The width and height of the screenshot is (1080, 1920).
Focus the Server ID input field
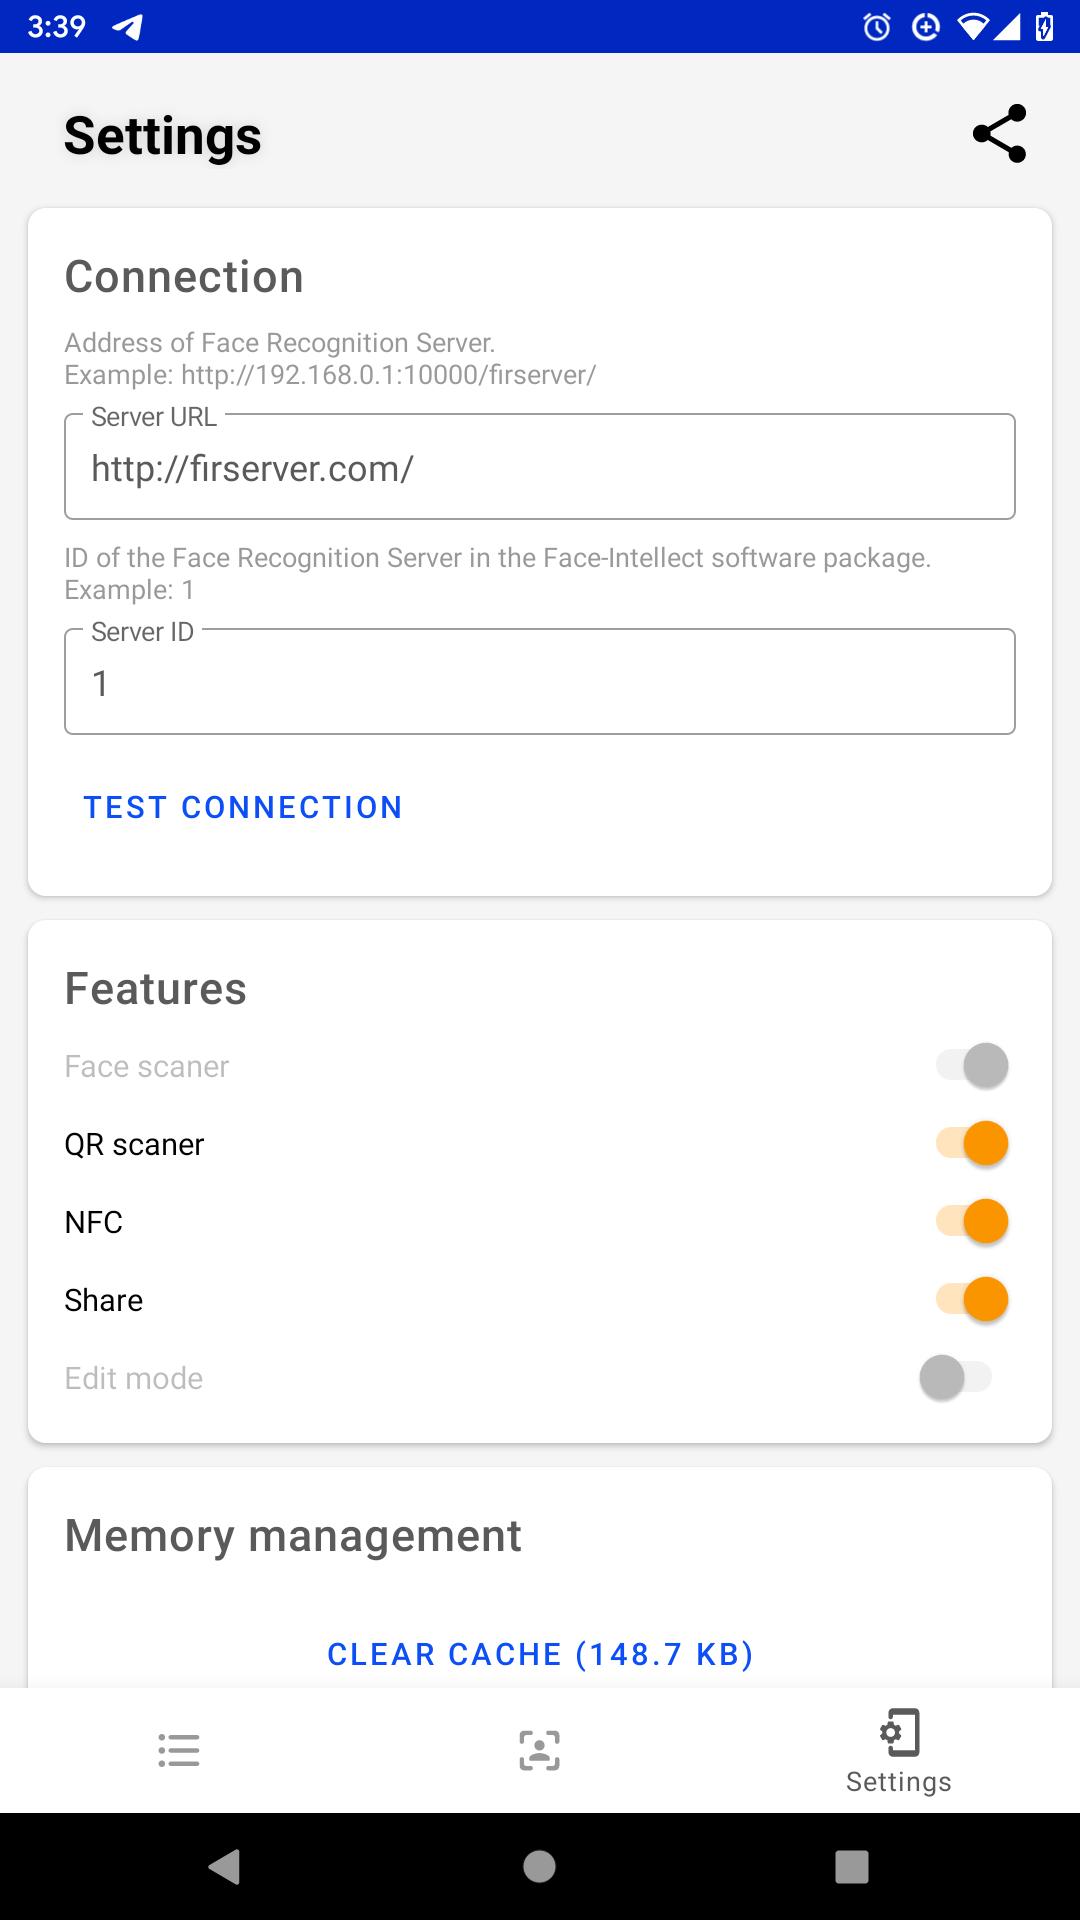540,682
